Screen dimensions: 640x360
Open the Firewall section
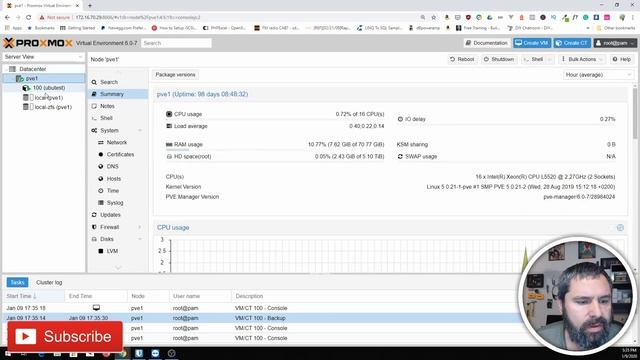coord(109,227)
